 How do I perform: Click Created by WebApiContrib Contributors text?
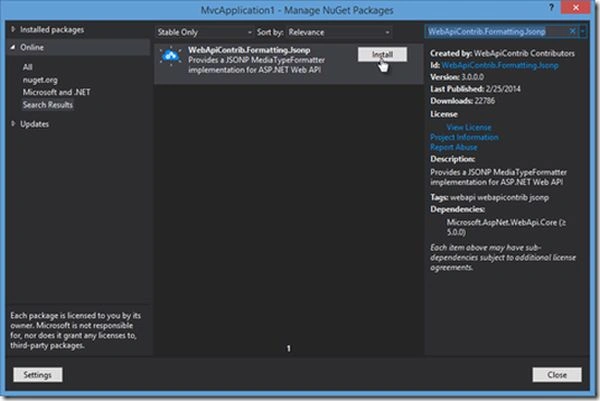click(x=502, y=53)
